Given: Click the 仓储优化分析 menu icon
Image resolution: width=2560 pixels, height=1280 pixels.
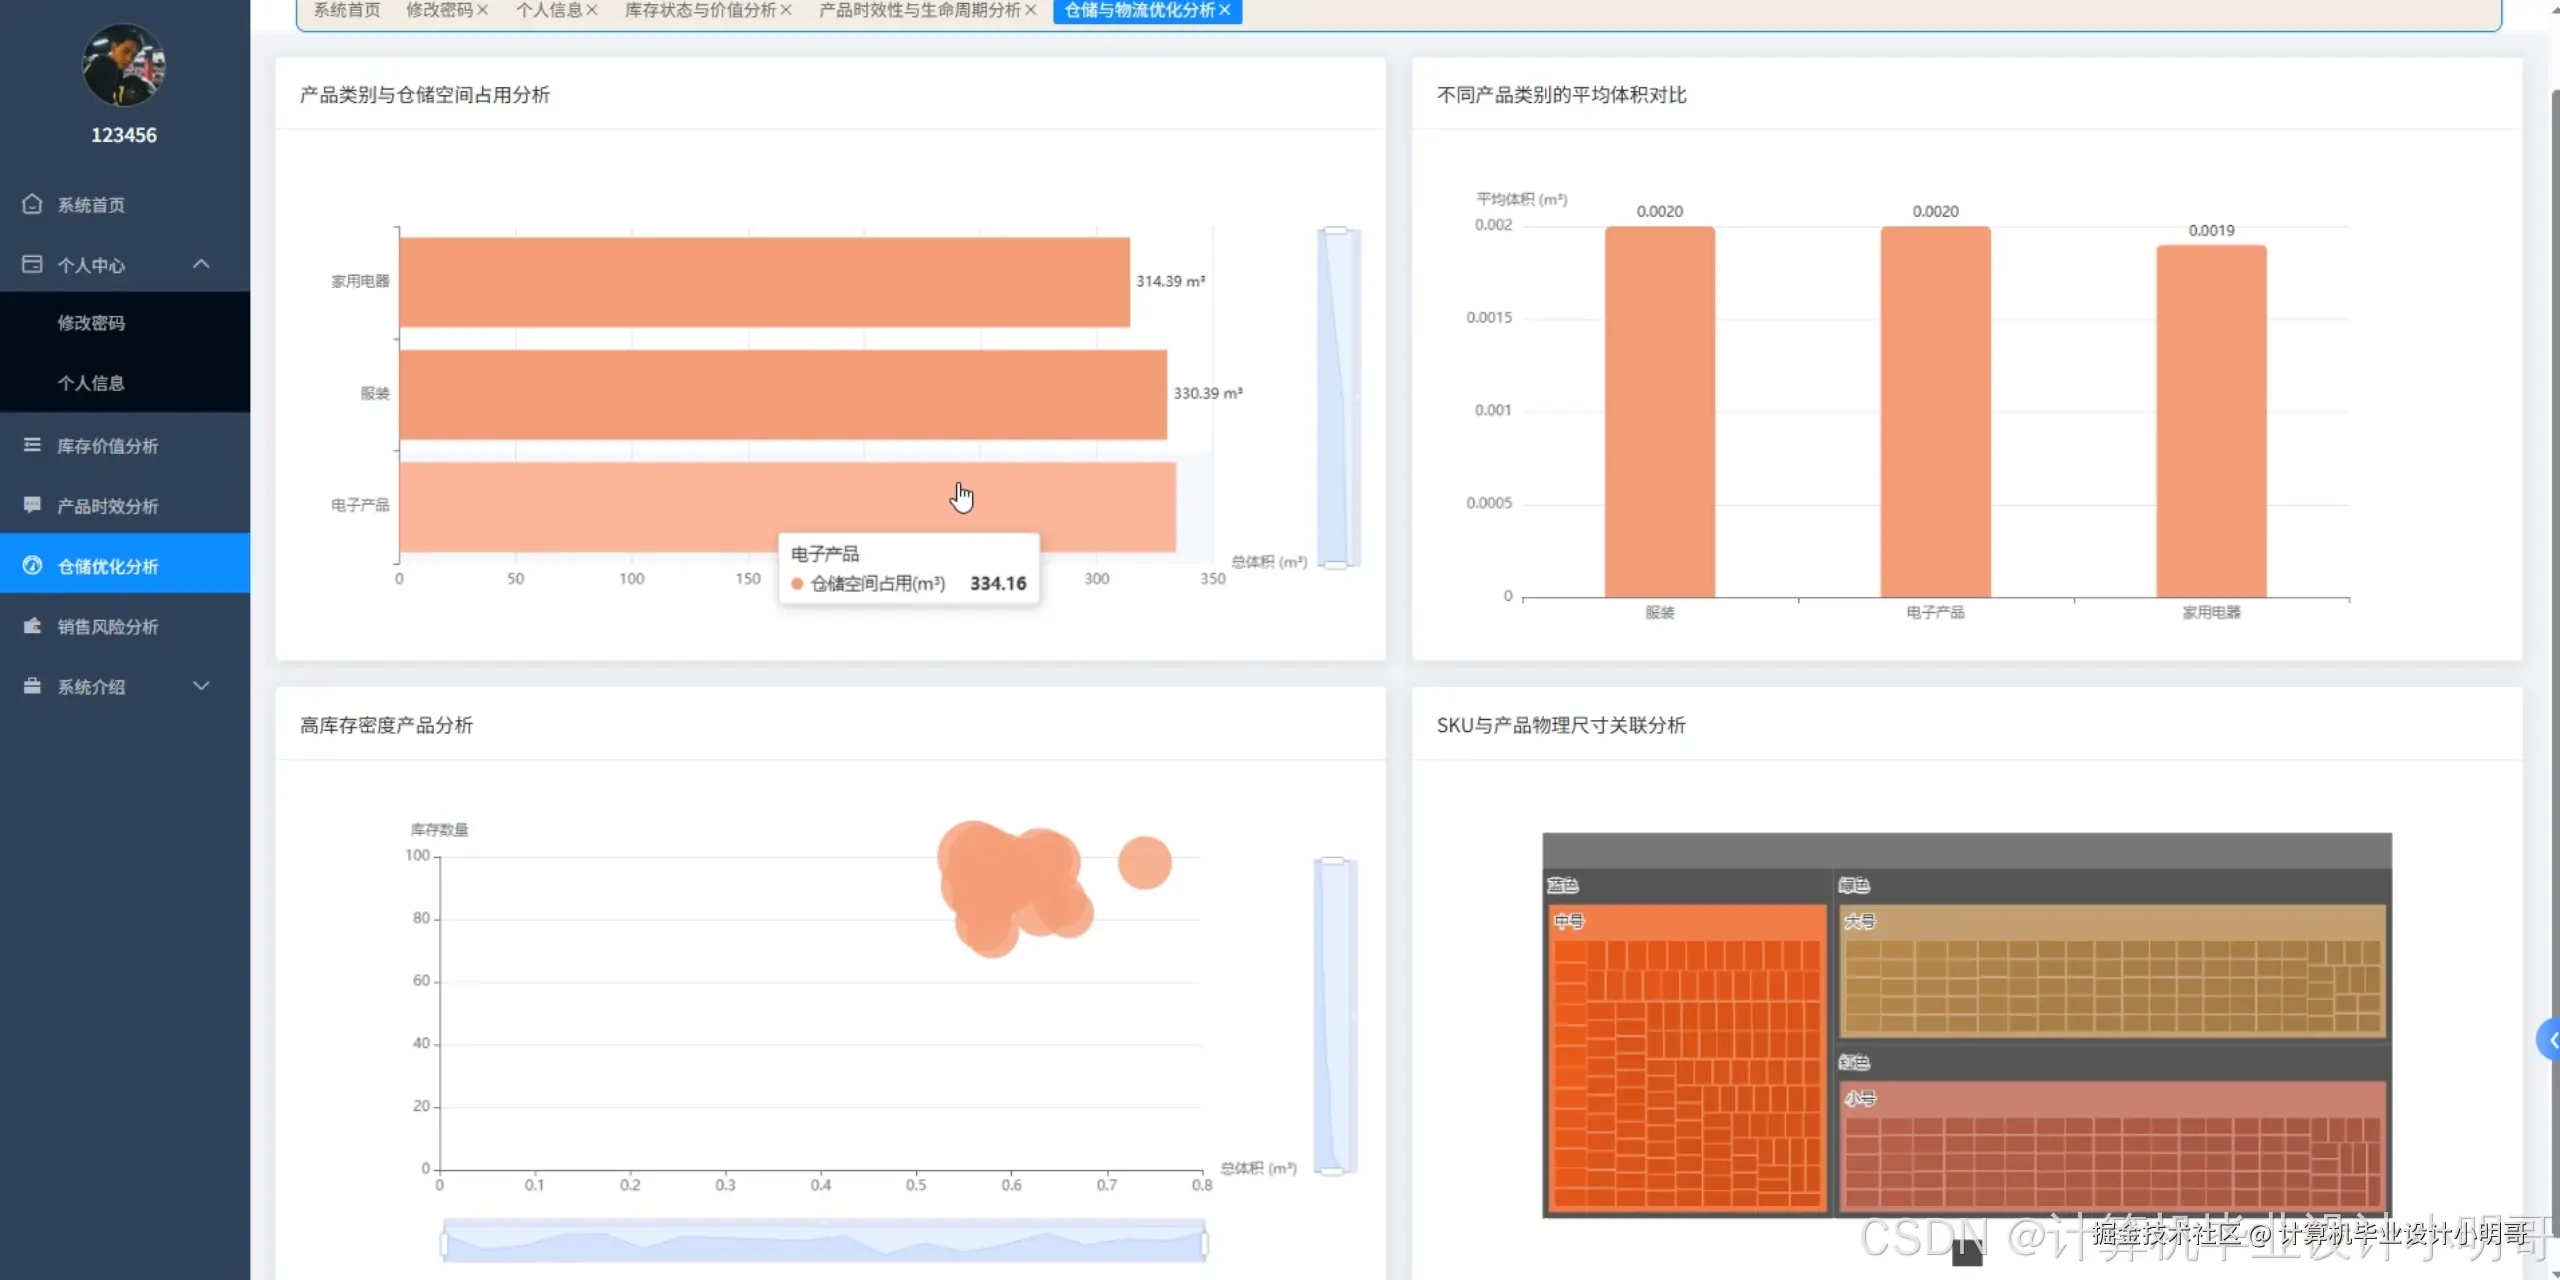Looking at the screenshot, I should [32, 565].
